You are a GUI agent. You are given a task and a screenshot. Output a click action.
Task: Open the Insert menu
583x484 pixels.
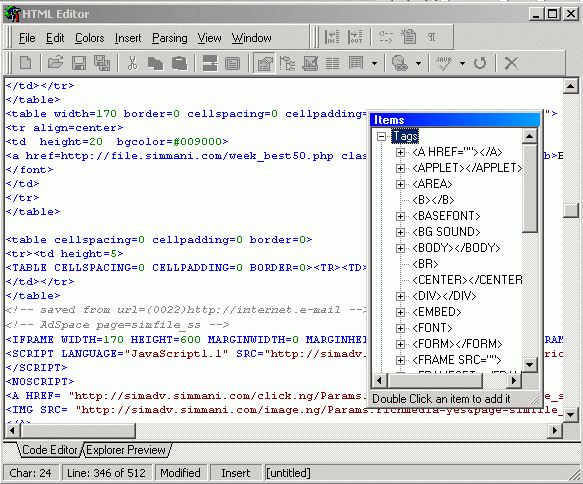point(128,38)
